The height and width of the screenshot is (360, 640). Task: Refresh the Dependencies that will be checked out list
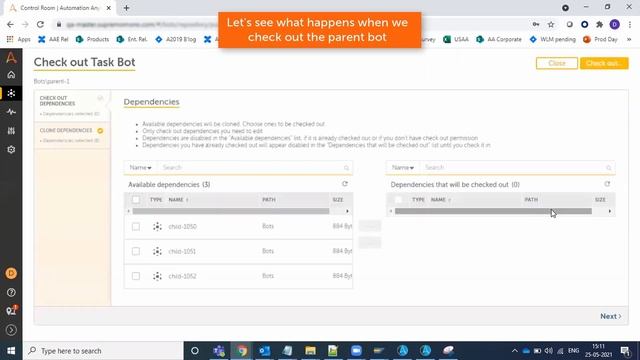pos(607,184)
